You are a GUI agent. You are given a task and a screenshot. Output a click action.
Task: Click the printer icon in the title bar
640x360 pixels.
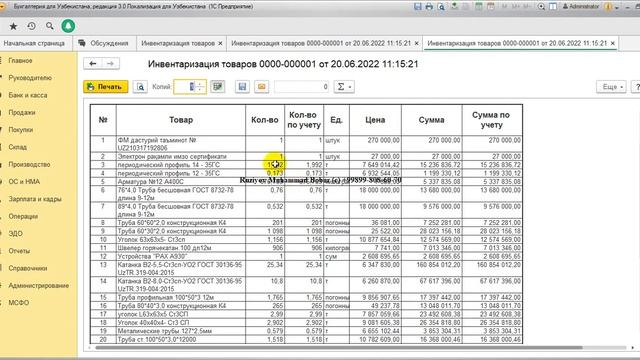[x=429, y=7]
